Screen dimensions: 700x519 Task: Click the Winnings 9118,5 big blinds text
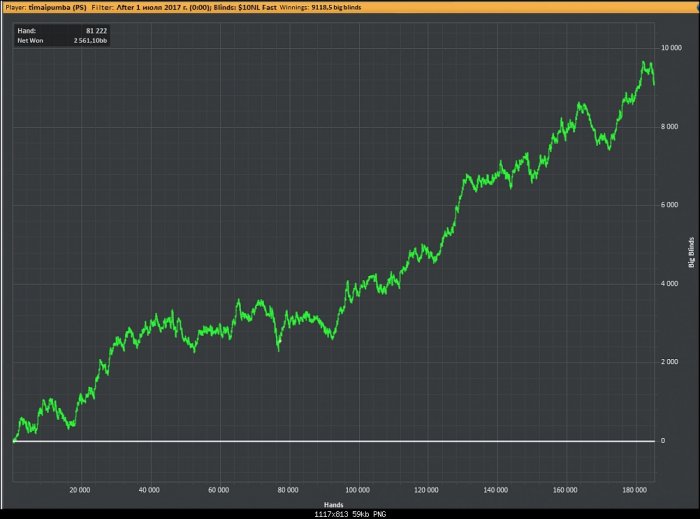(x=321, y=7)
